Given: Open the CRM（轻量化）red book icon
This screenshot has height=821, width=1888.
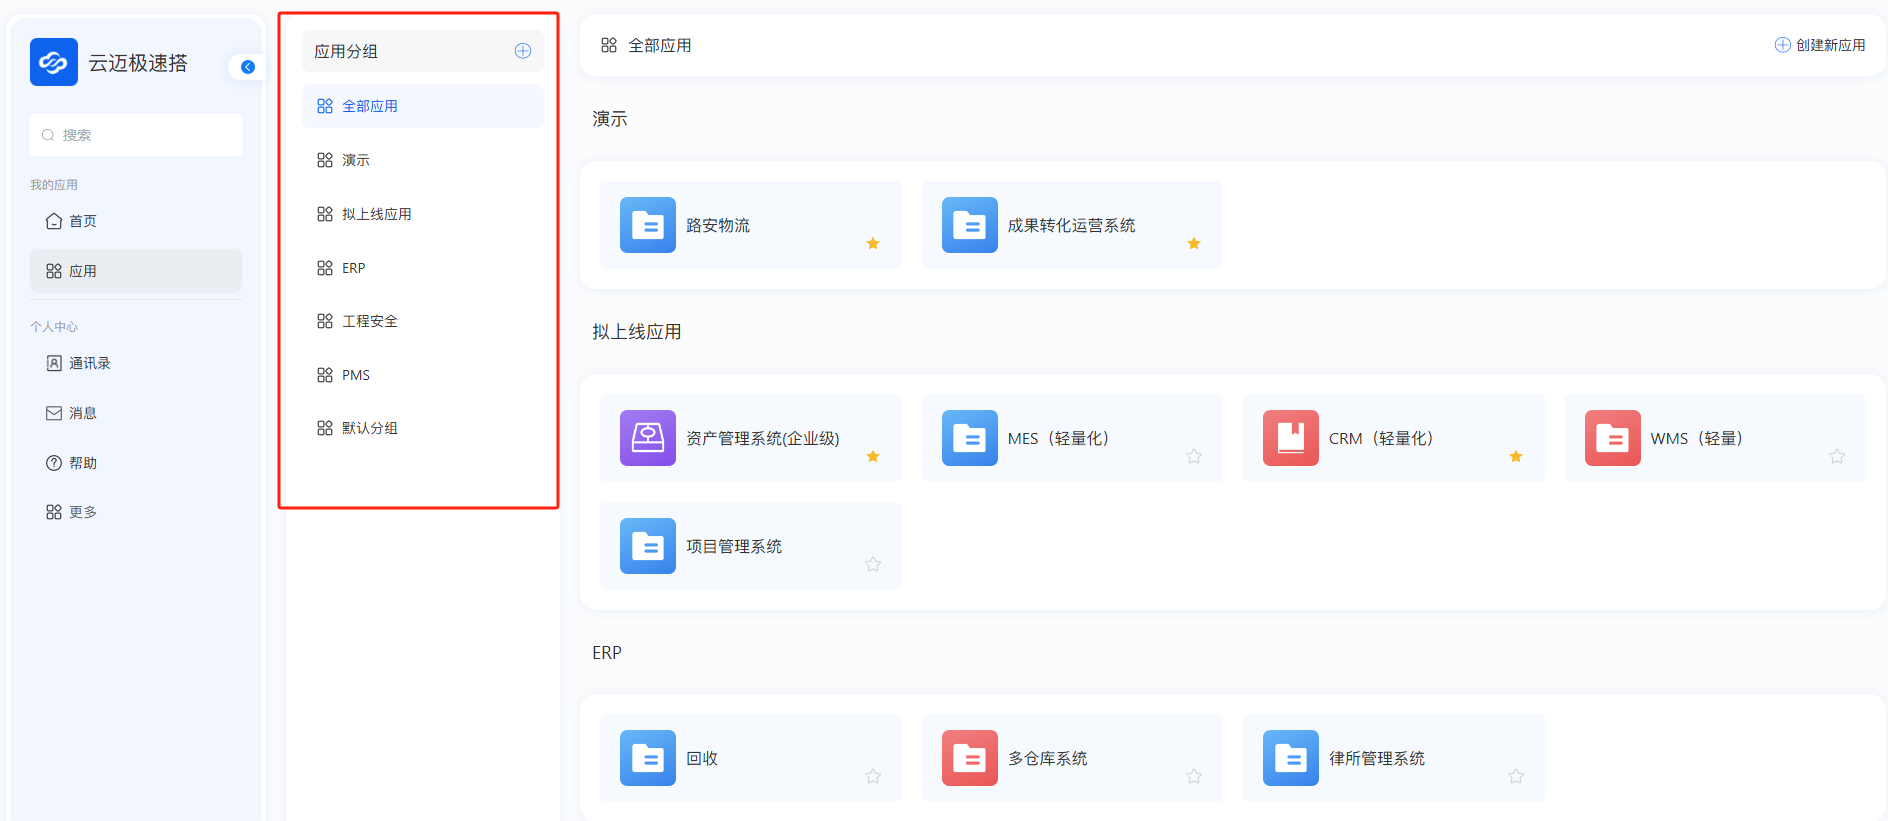Looking at the screenshot, I should tap(1290, 438).
